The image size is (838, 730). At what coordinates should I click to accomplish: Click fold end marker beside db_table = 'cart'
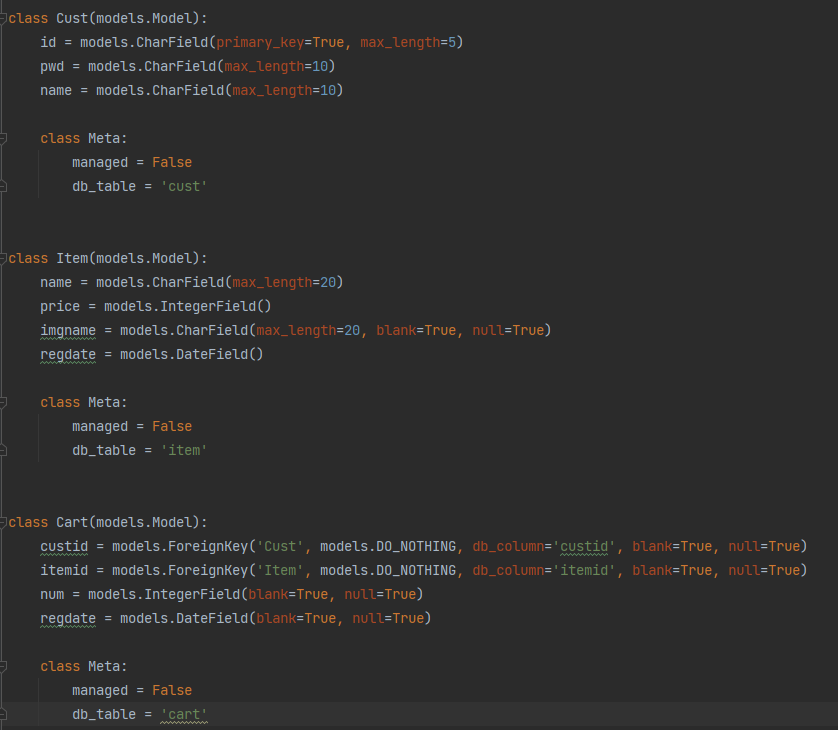3,715
